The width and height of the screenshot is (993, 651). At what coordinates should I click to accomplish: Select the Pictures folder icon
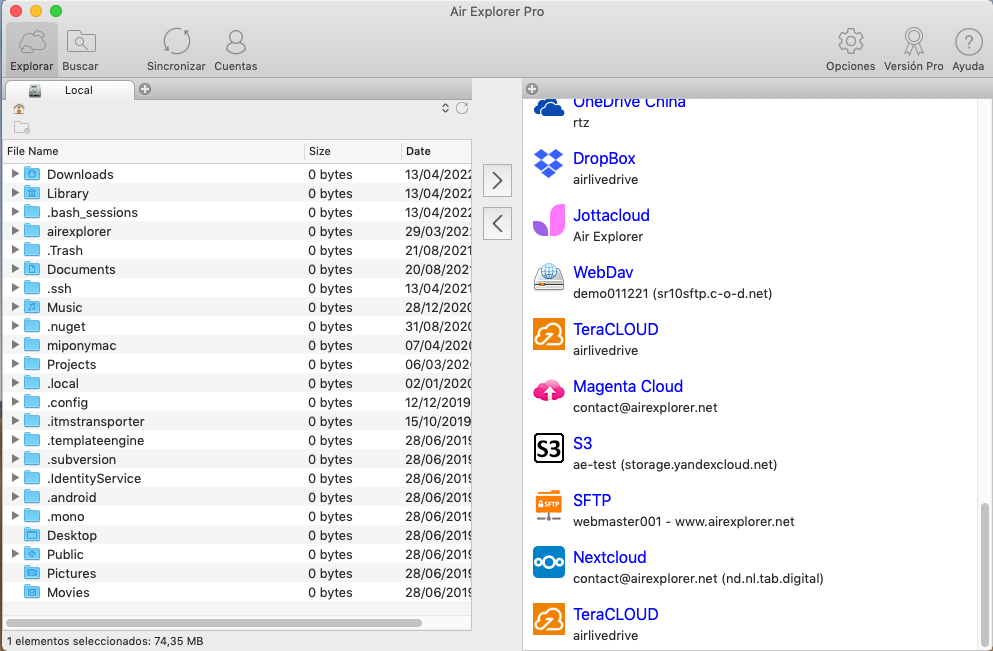click(x=32, y=572)
